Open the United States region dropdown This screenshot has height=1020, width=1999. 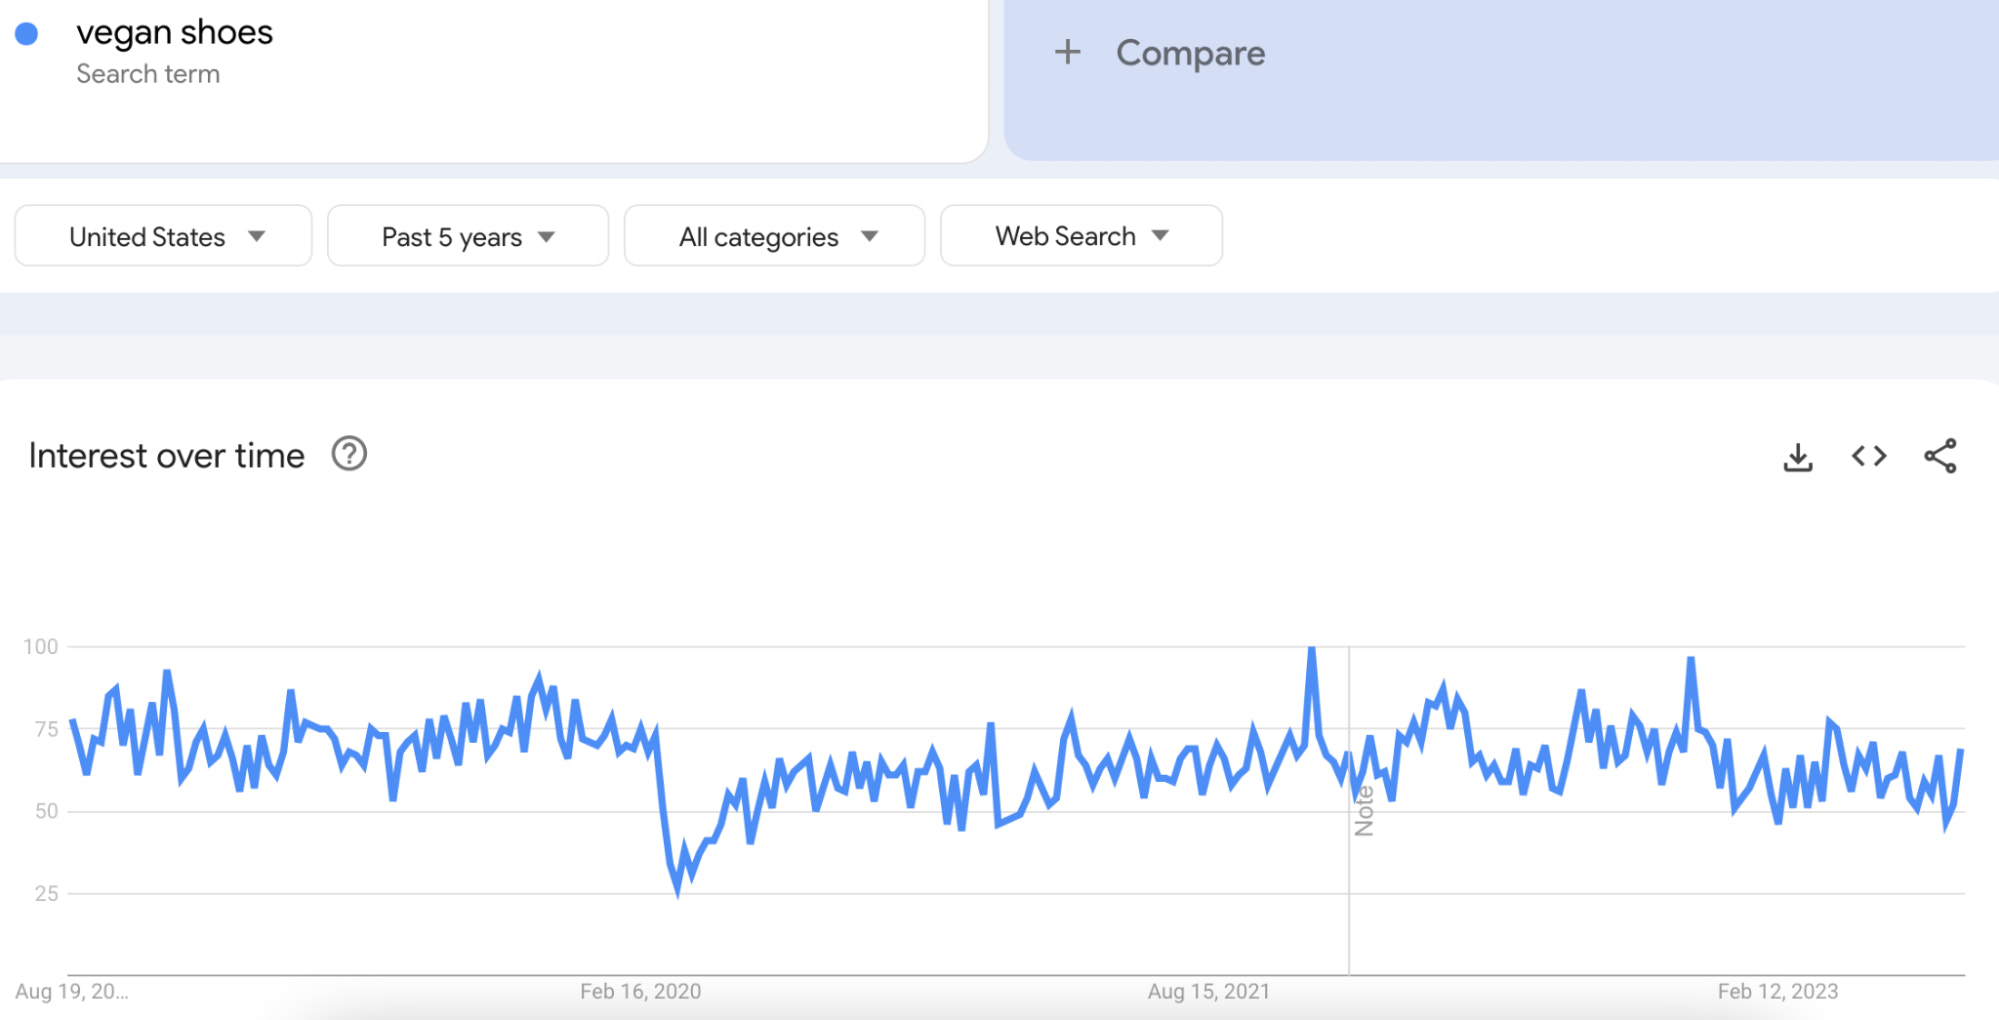coord(163,237)
